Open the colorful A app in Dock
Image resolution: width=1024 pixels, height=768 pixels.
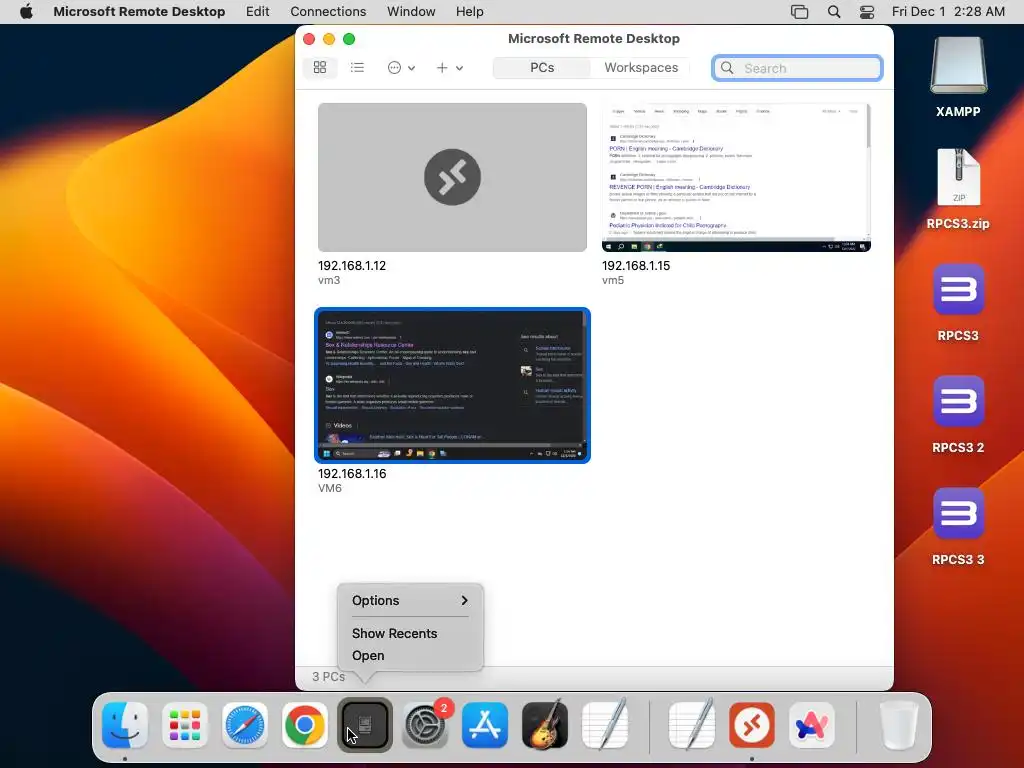click(812, 725)
